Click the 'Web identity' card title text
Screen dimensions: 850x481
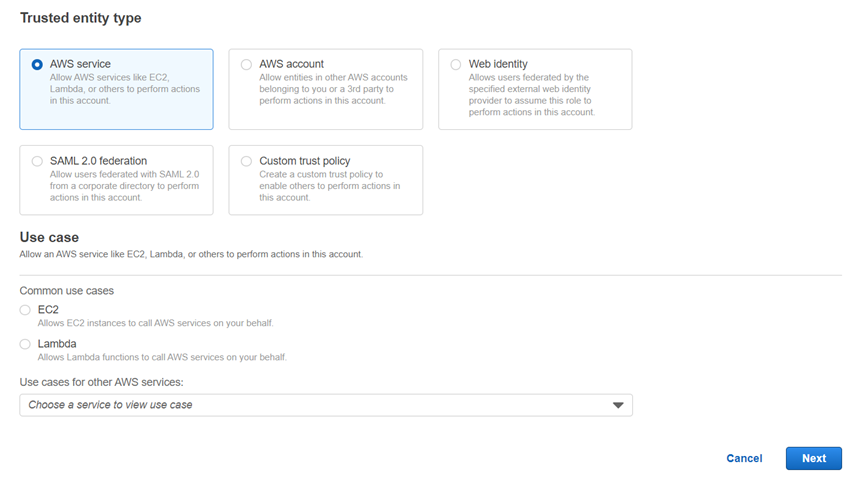(498, 64)
